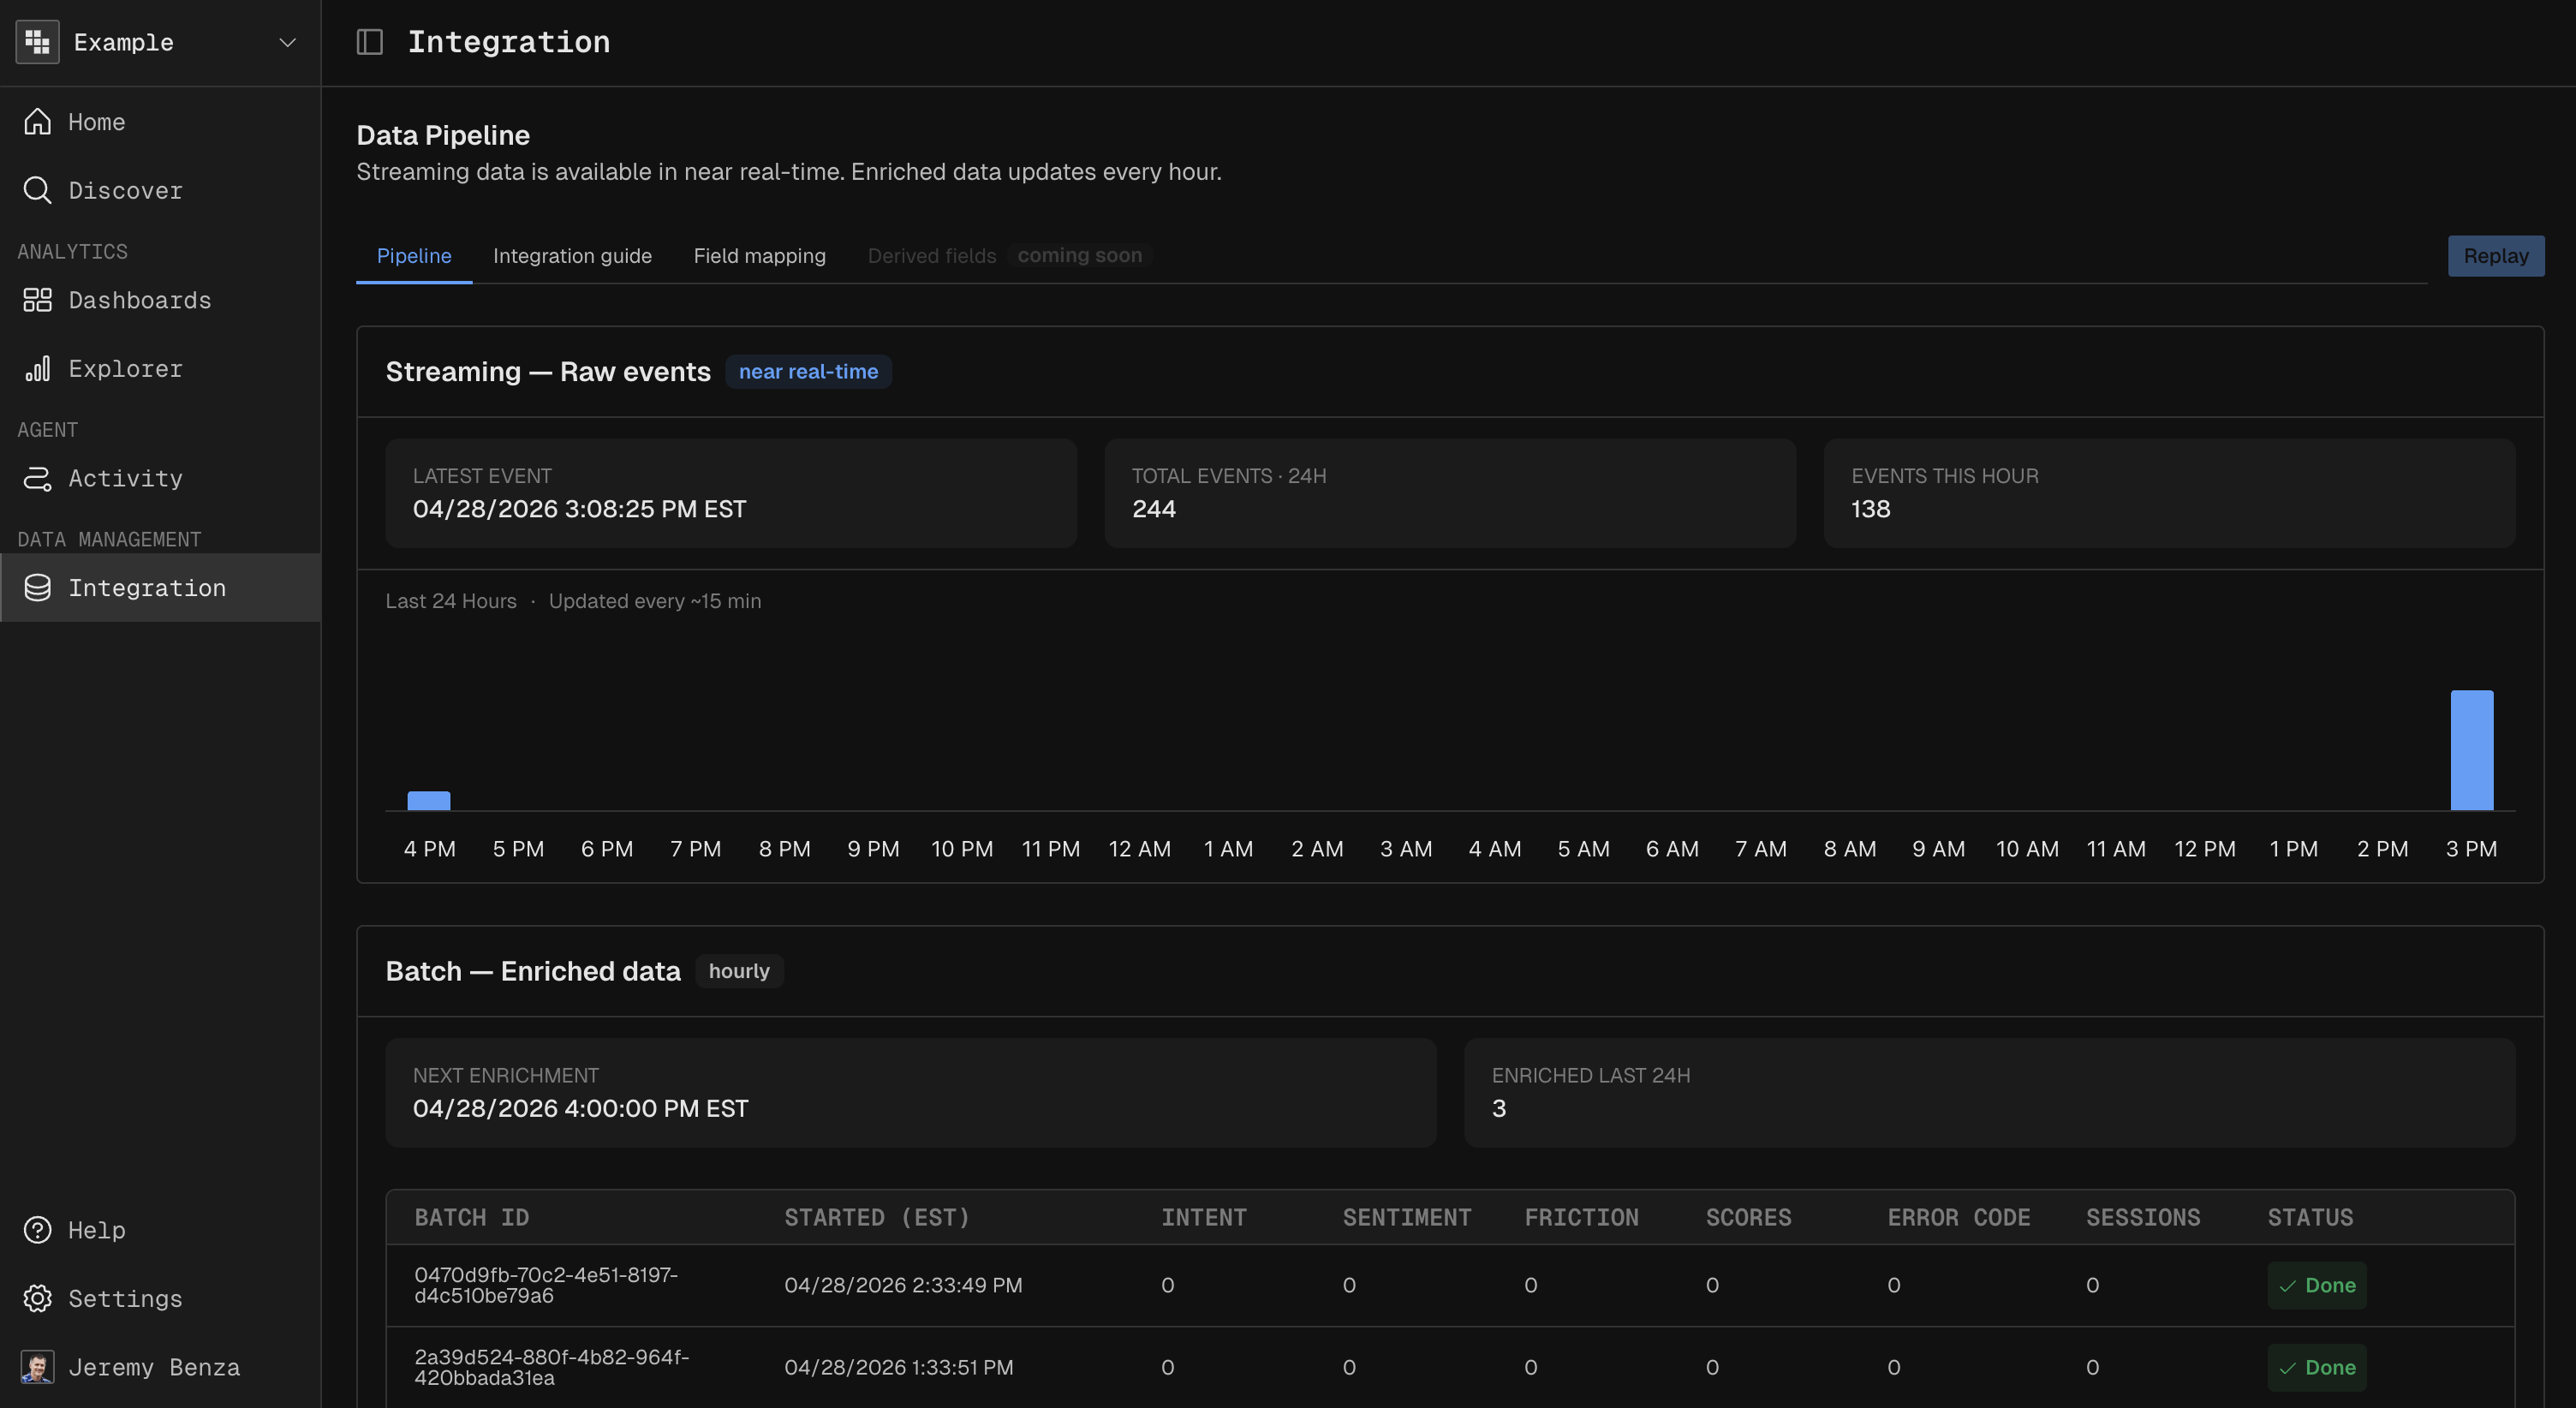Click the Example workspace logo
Image resolution: width=2576 pixels, height=1408 pixels.
tap(37, 42)
